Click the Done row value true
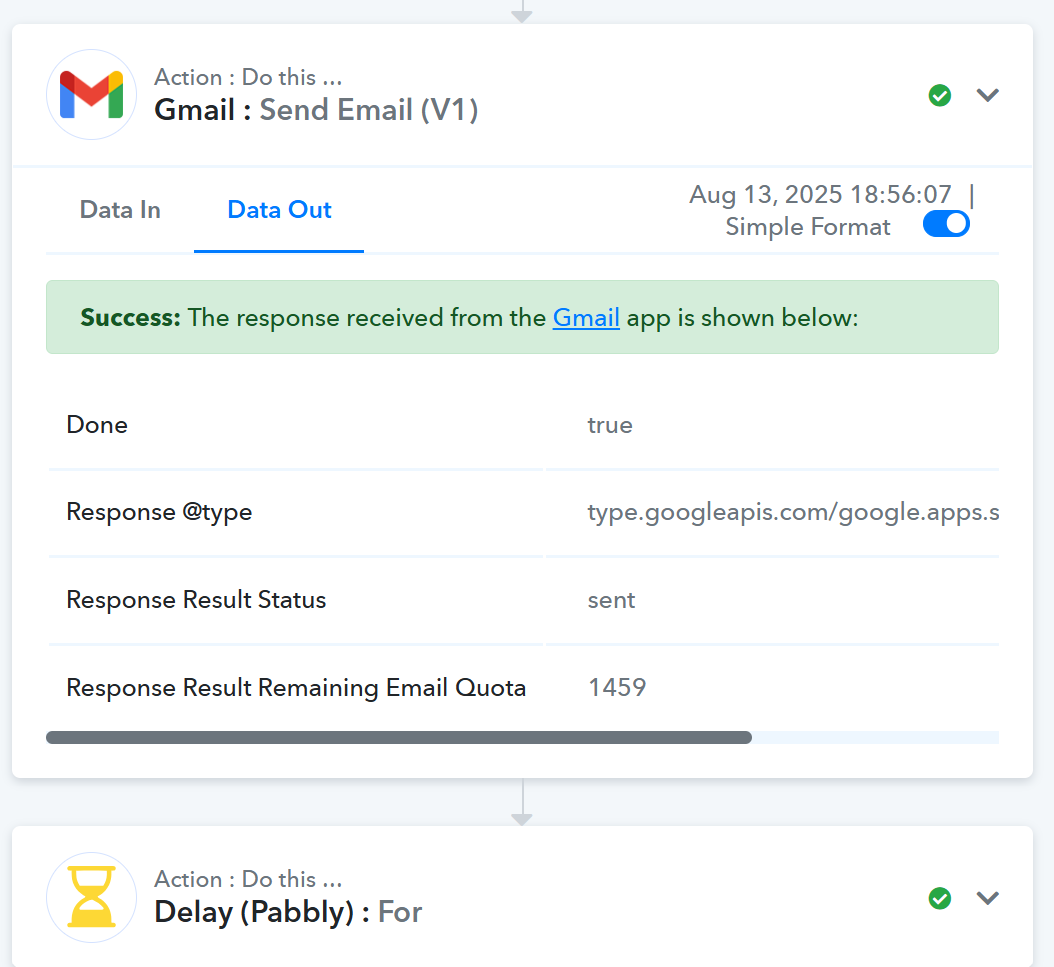The image size is (1054, 967). (x=610, y=425)
